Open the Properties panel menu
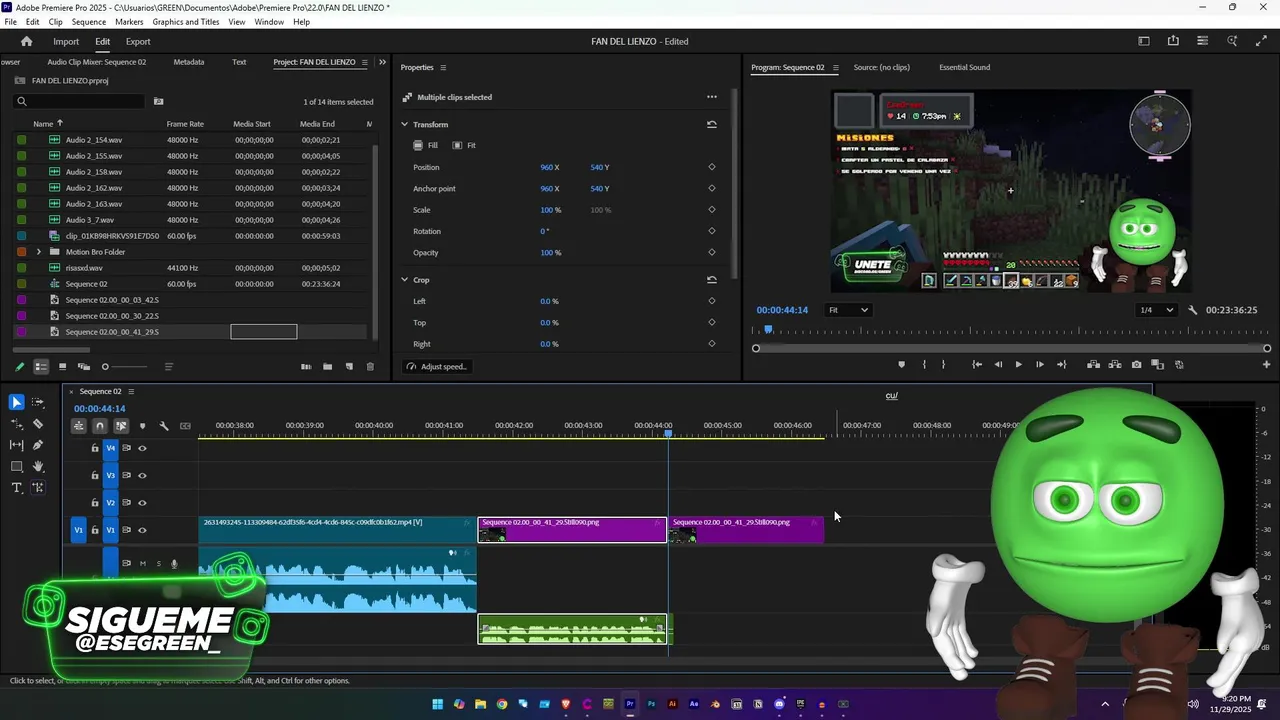Image resolution: width=1280 pixels, height=720 pixels. (443, 68)
